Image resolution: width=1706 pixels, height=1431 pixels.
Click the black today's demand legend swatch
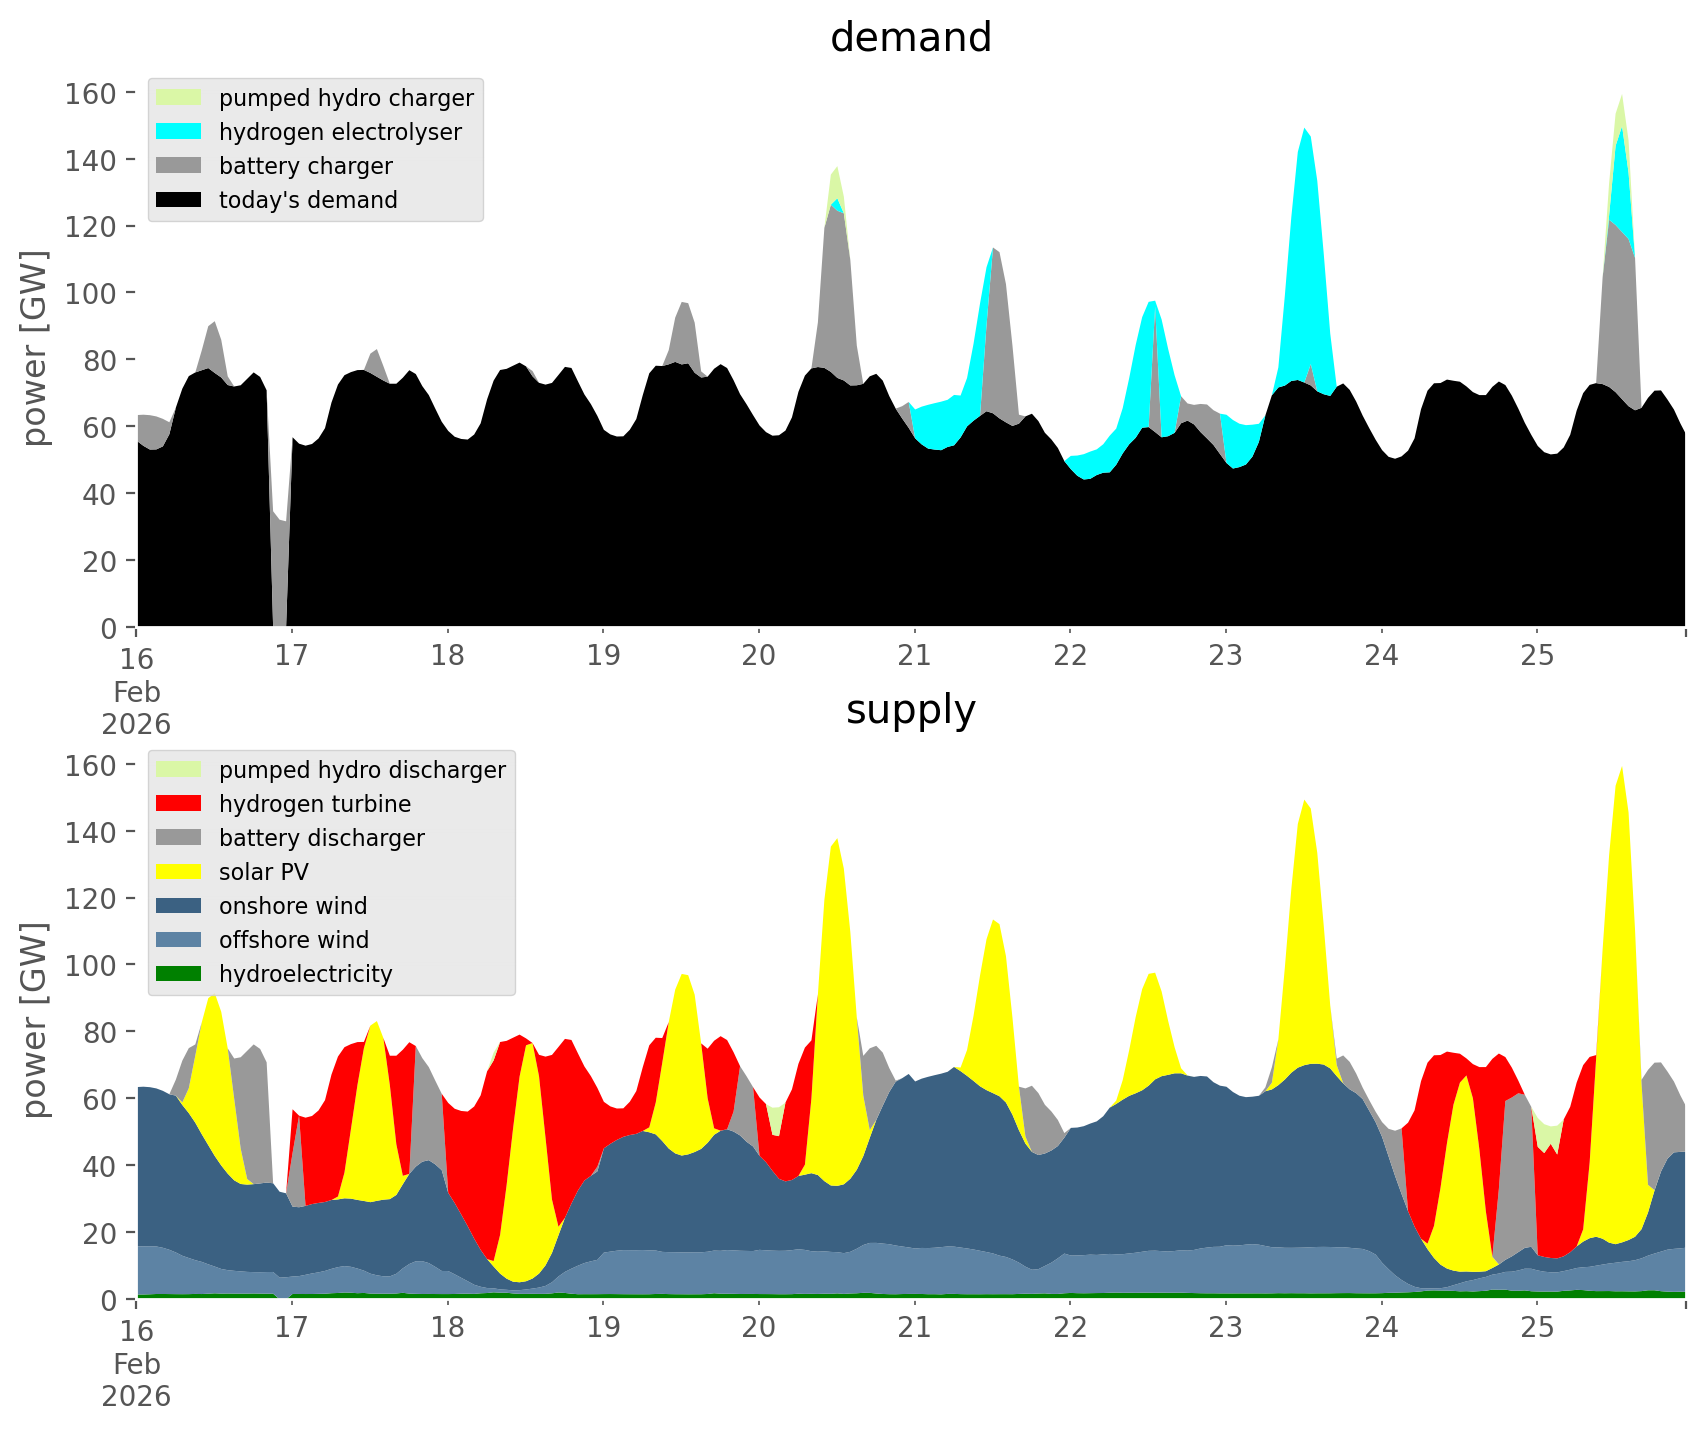[179, 200]
